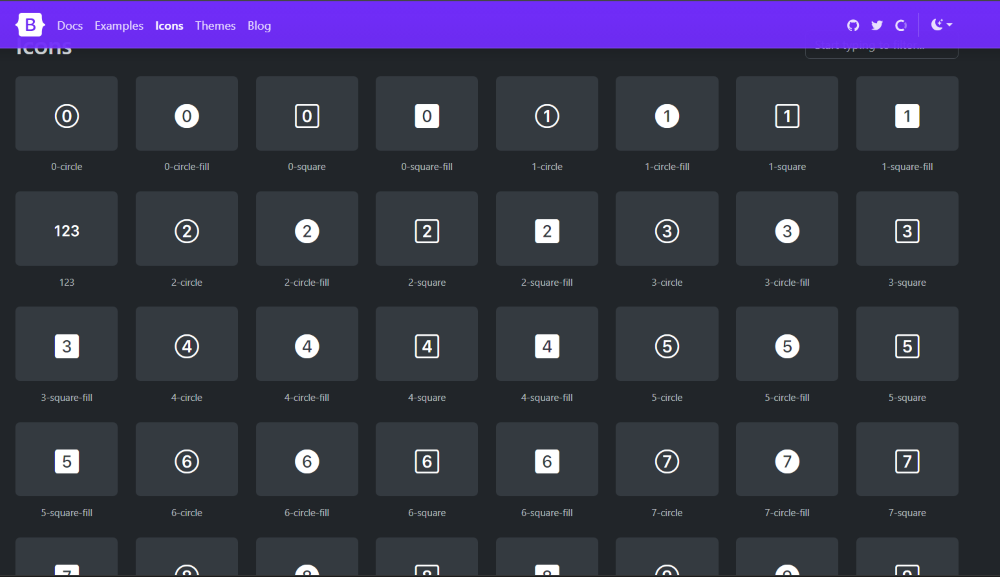The width and height of the screenshot is (1000, 577).
Task: Click the '6-square' label text
Action: 427,513
